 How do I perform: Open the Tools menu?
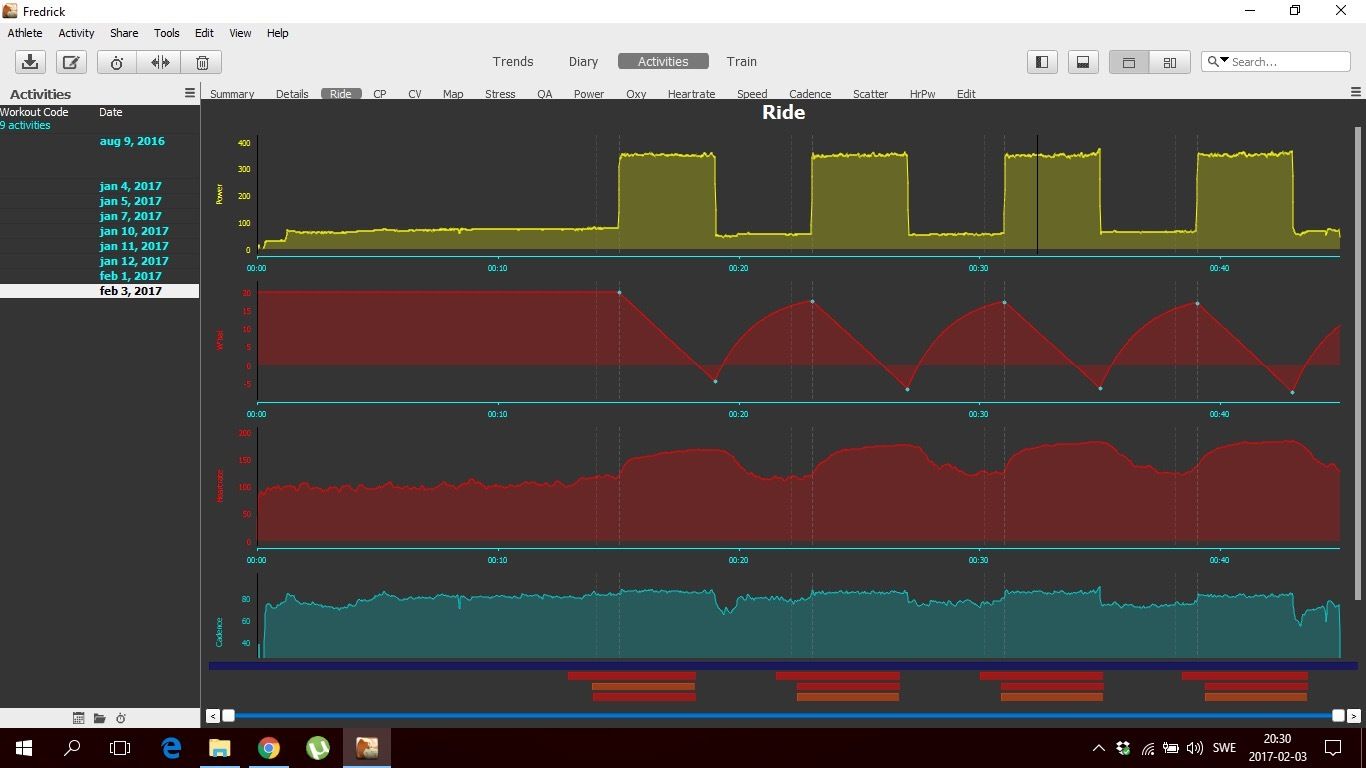pyautogui.click(x=166, y=33)
